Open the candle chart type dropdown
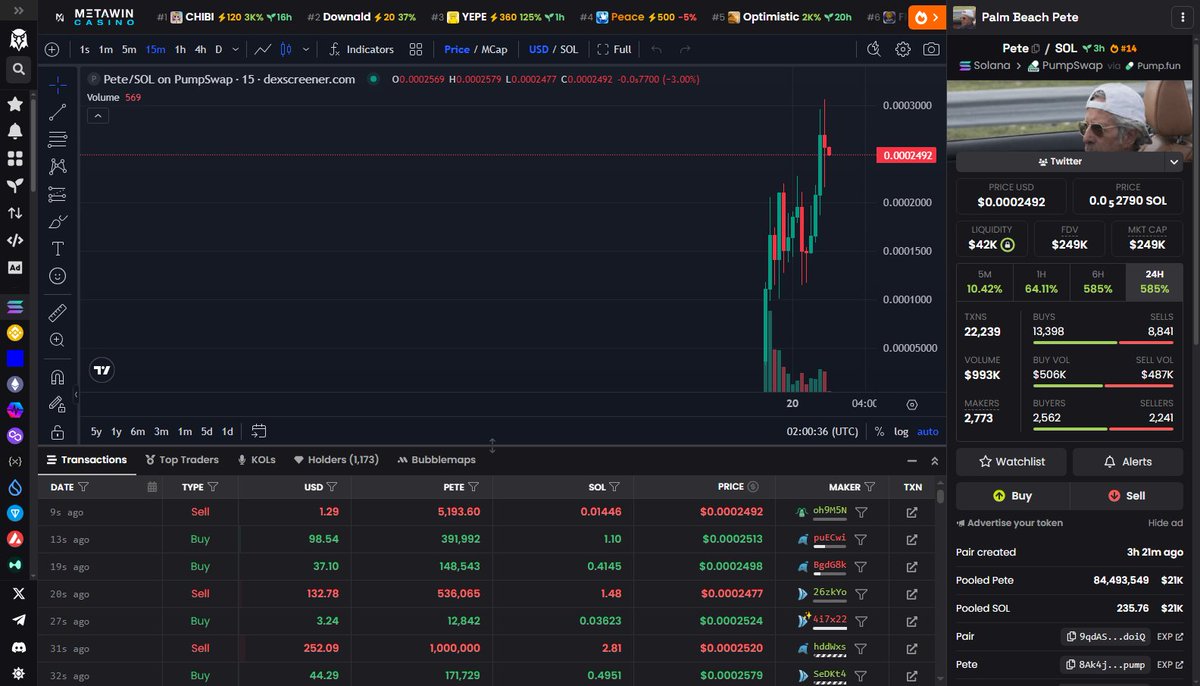 (x=306, y=49)
